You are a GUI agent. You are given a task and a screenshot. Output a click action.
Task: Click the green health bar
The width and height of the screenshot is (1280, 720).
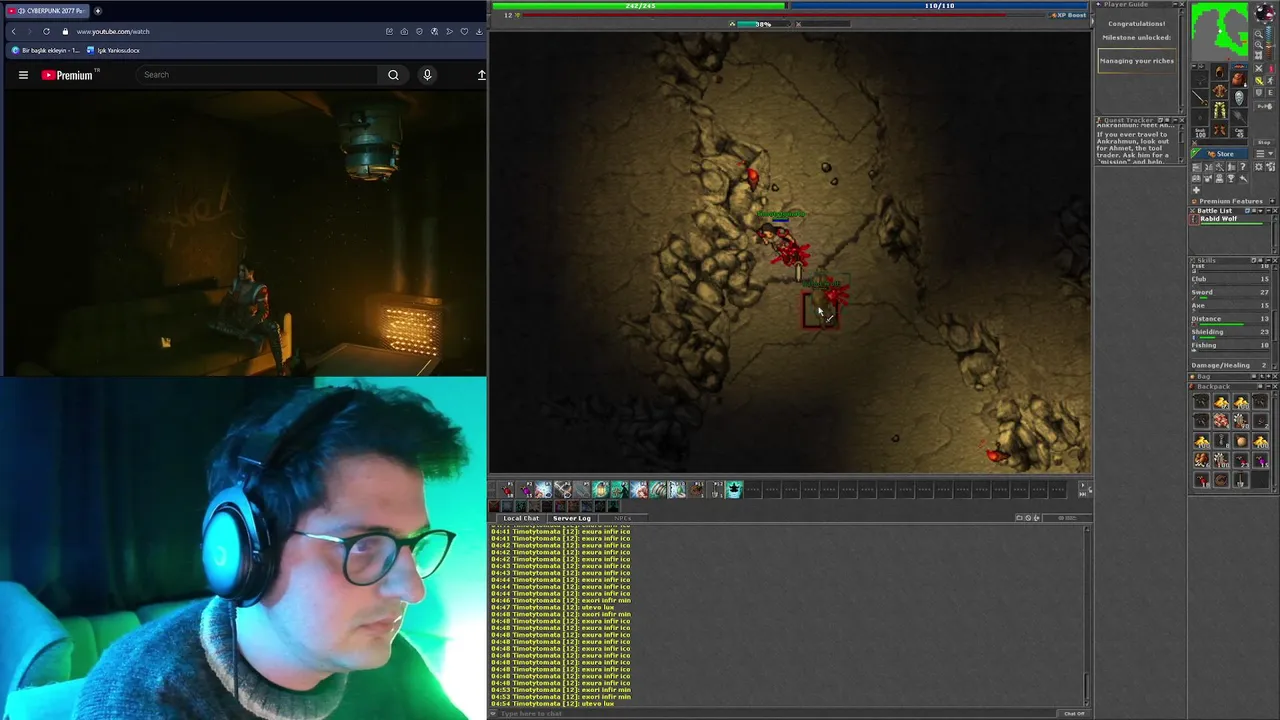638,6
